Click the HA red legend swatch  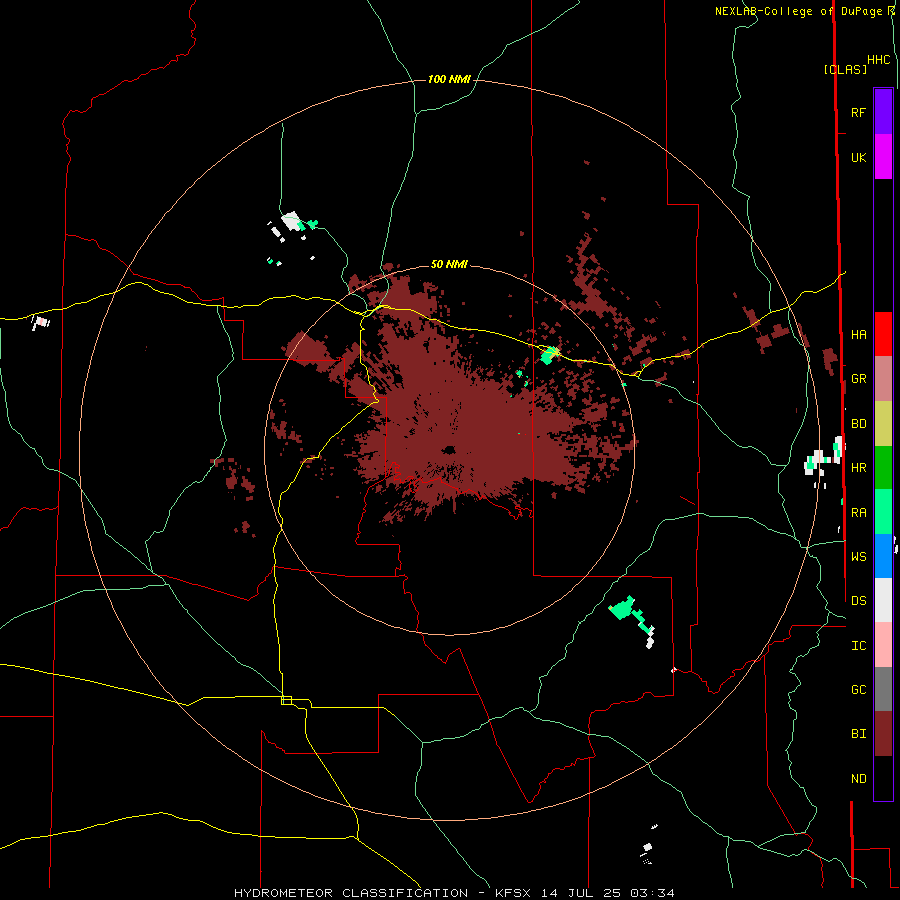(x=883, y=334)
